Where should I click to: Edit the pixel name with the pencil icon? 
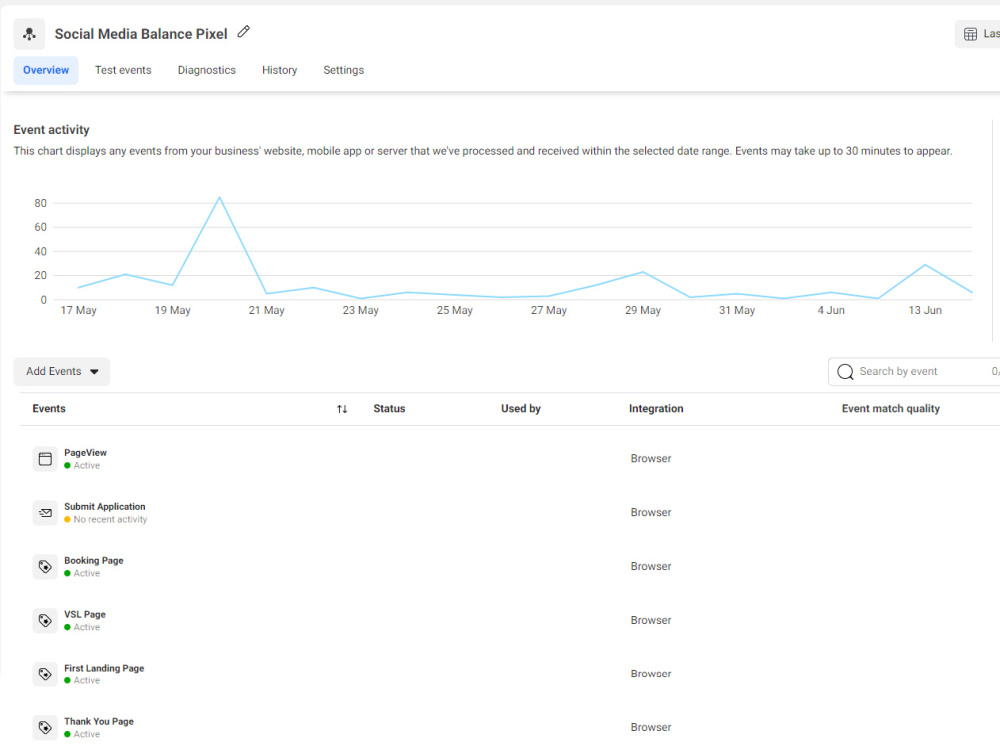(x=244, y=32)
